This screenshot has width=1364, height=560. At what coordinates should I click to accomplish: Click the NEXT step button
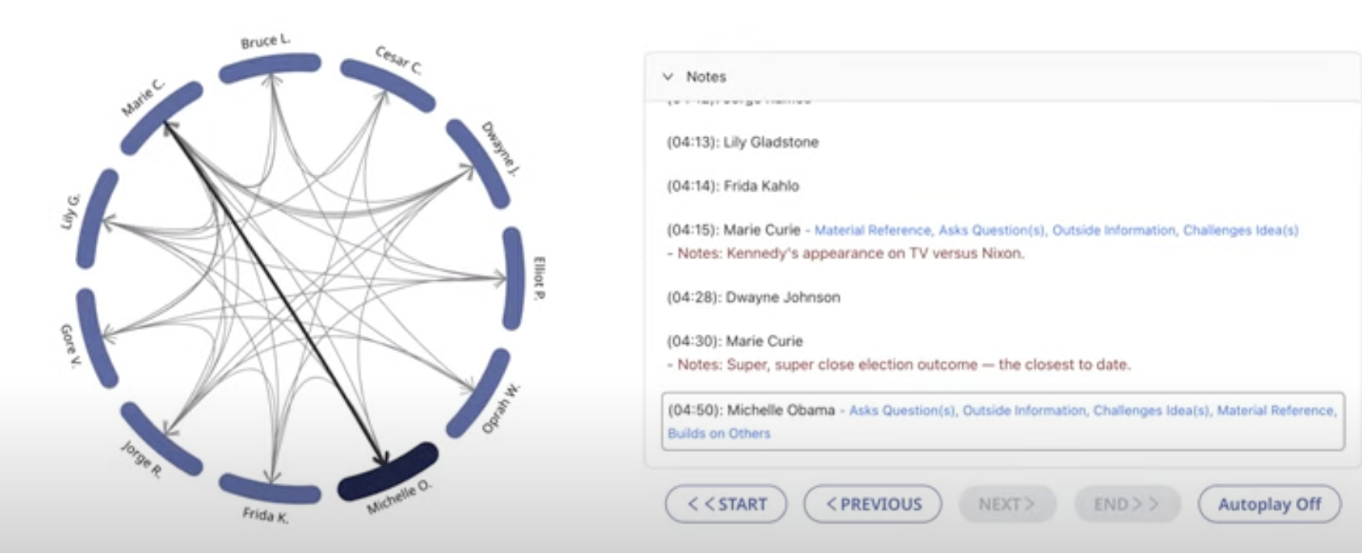pyautogui.click(x=1006, y=505)
